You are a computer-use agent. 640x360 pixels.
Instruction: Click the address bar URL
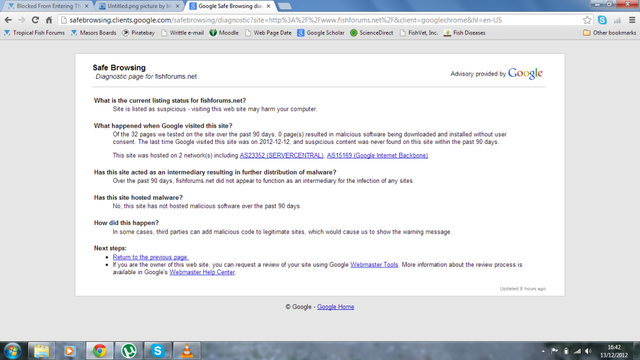tap(285, 20)
